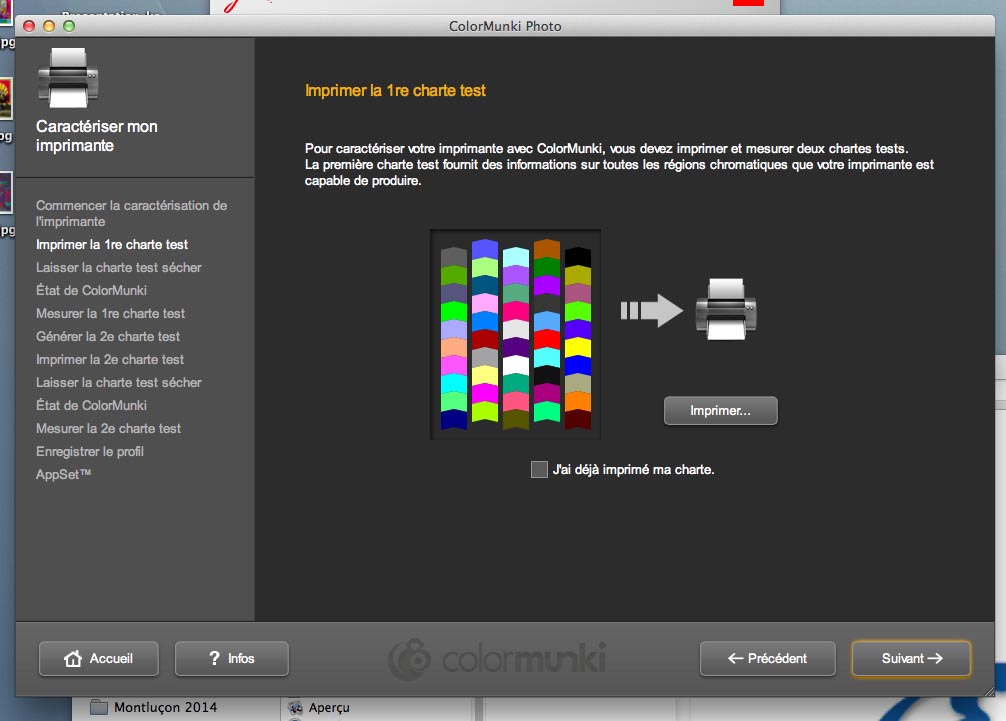The image size is (1006, 721).
Task: Click the printer icon above Caractériser mon imprimante
Action: click(68, 78)
